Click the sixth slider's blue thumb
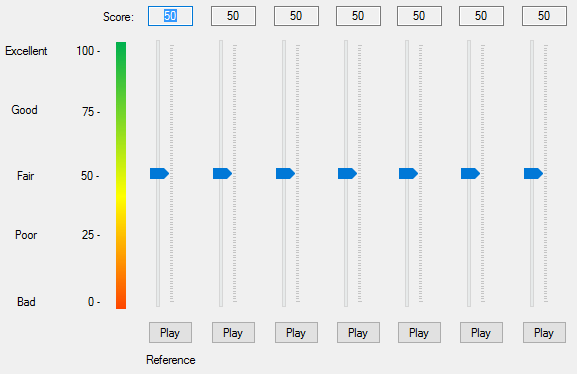The image size is (577, 374). (470, 173)
